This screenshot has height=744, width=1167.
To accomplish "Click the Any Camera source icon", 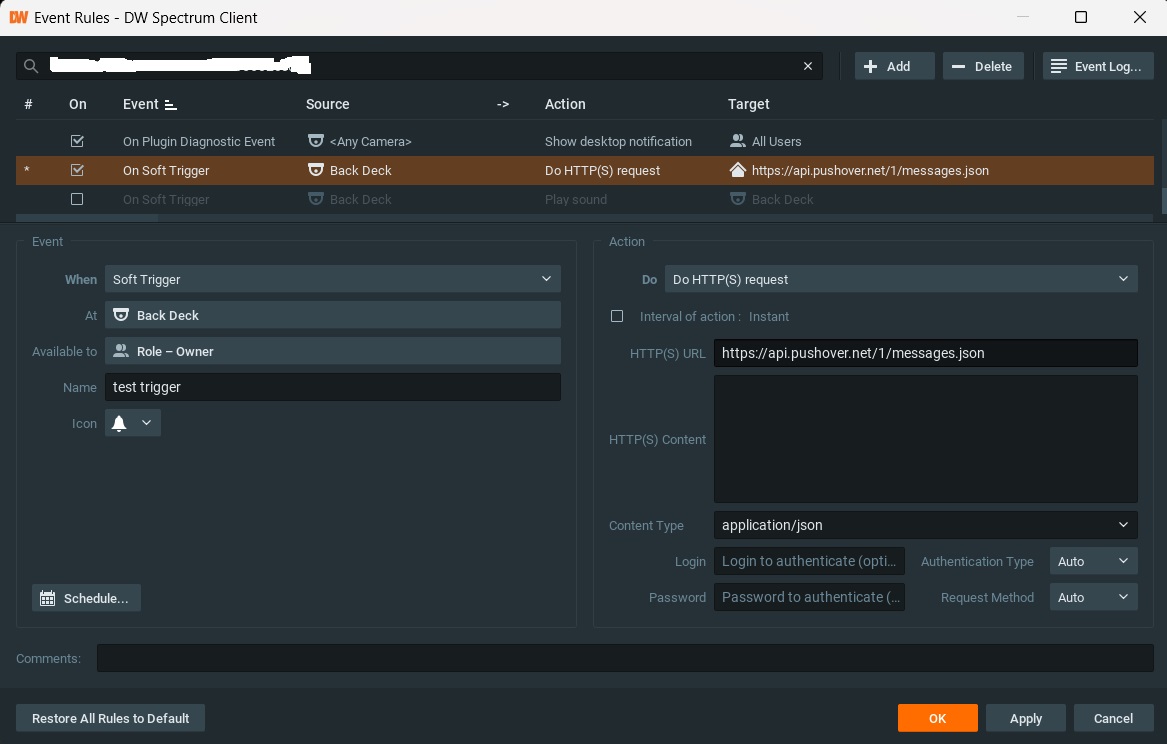I will tap(315, 141).
